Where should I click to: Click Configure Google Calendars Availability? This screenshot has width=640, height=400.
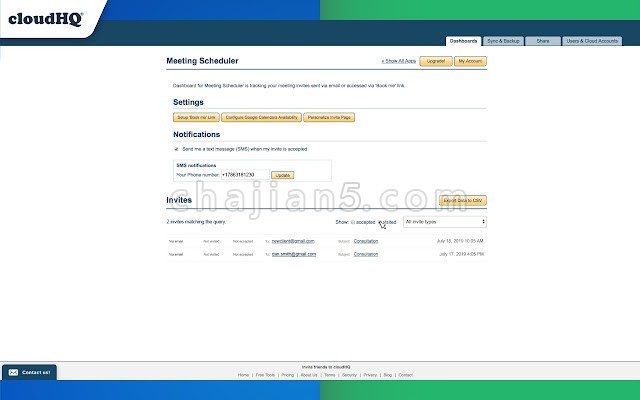(x=262, y=118)
